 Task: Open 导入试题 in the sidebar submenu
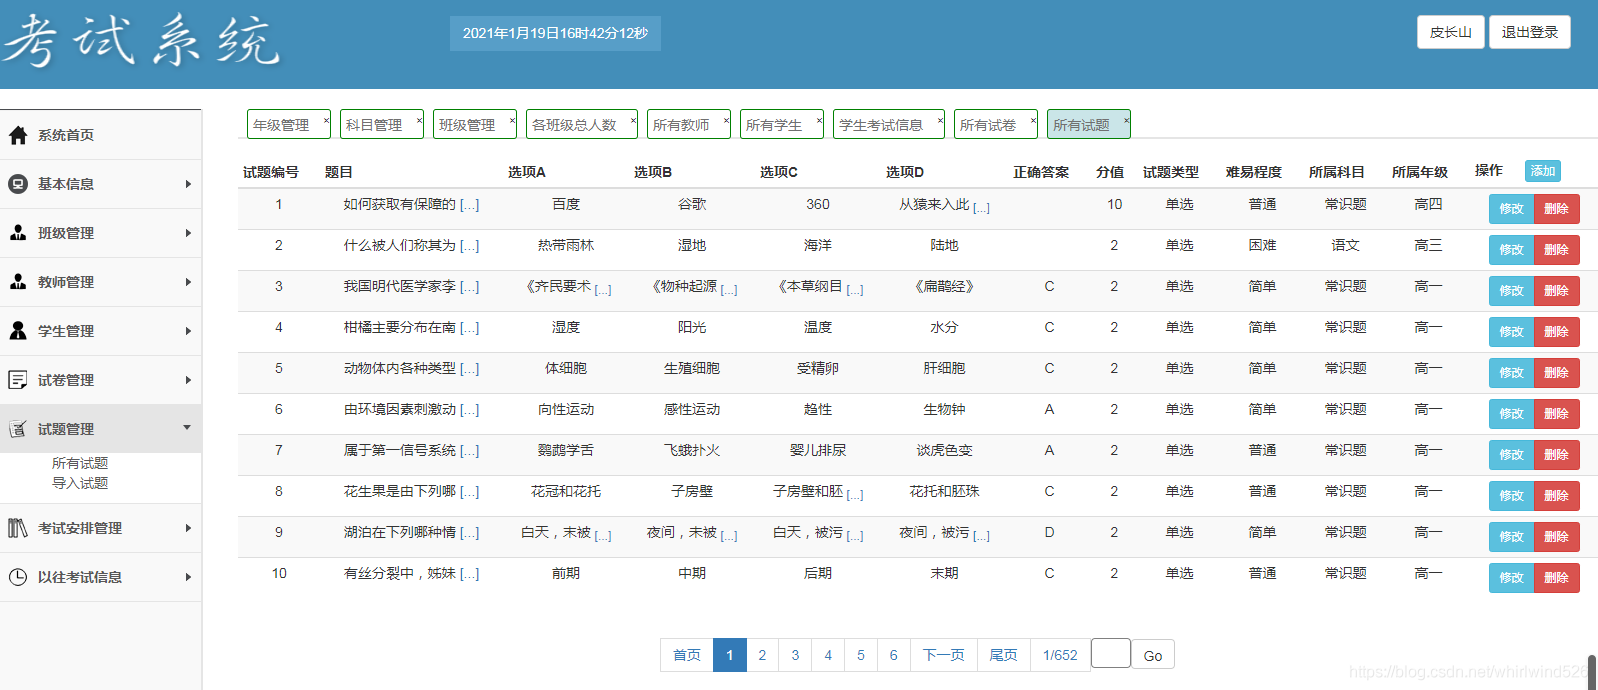[80, 483]
